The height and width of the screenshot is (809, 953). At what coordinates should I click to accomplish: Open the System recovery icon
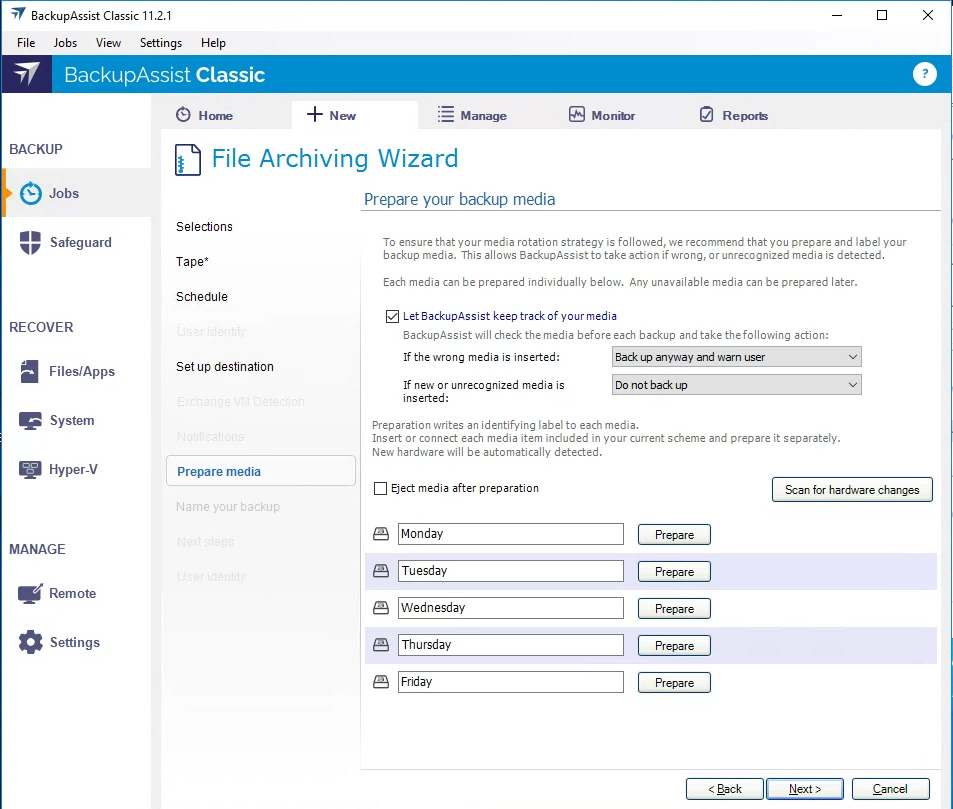(31, 421)
